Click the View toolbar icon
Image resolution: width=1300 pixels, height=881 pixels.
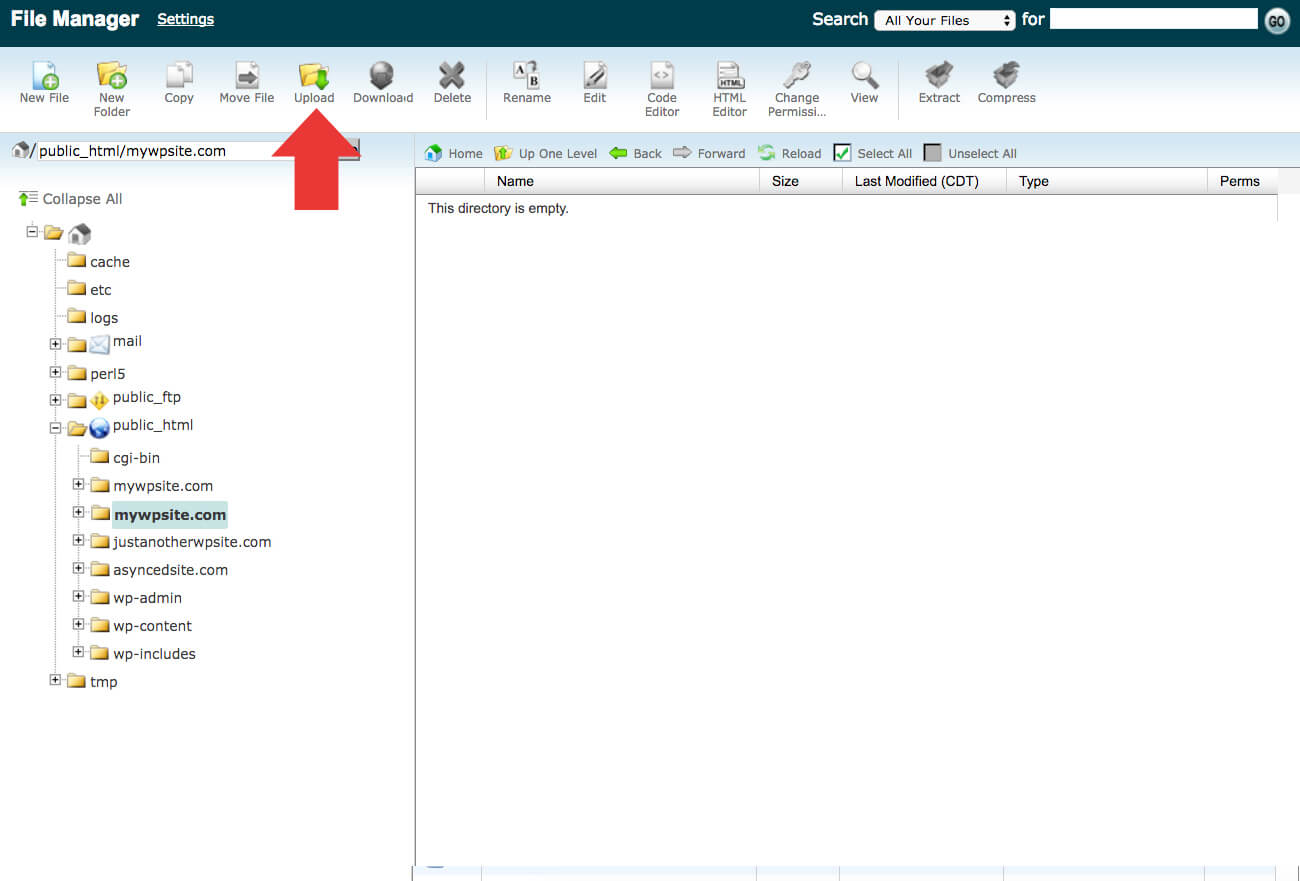point(864,82)
